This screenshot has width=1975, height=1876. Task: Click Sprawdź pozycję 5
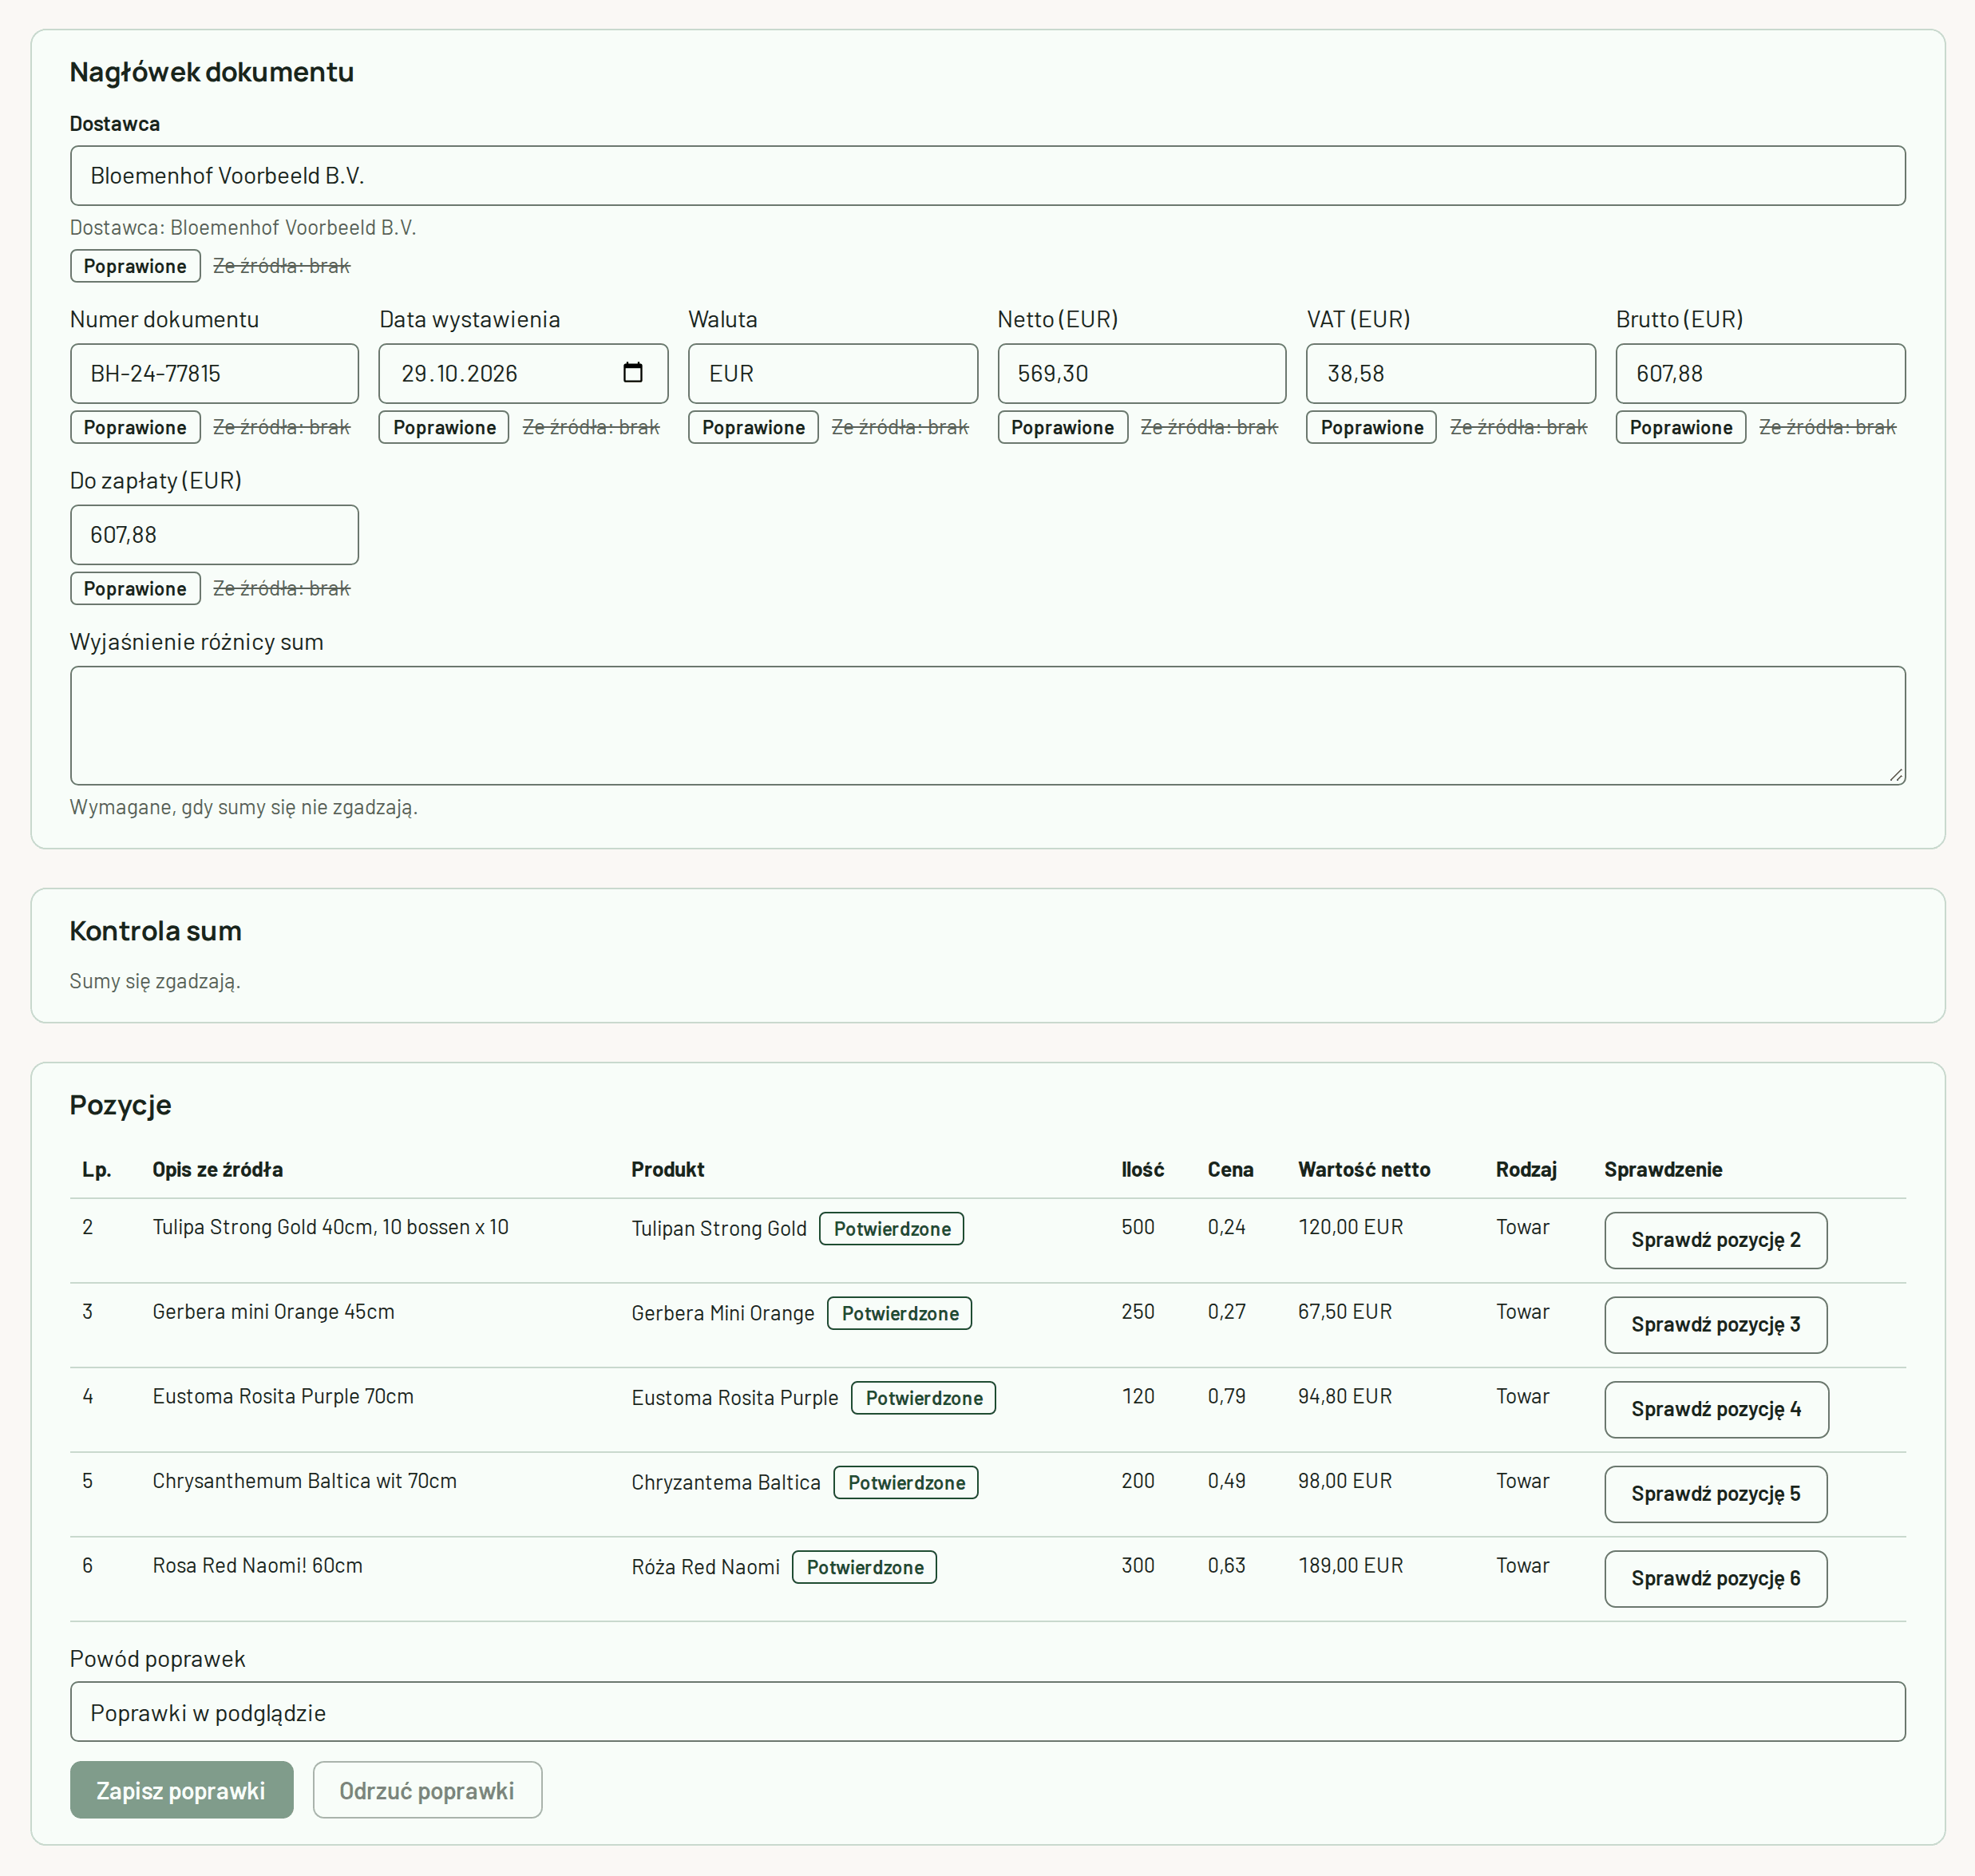point(1715,1494)
